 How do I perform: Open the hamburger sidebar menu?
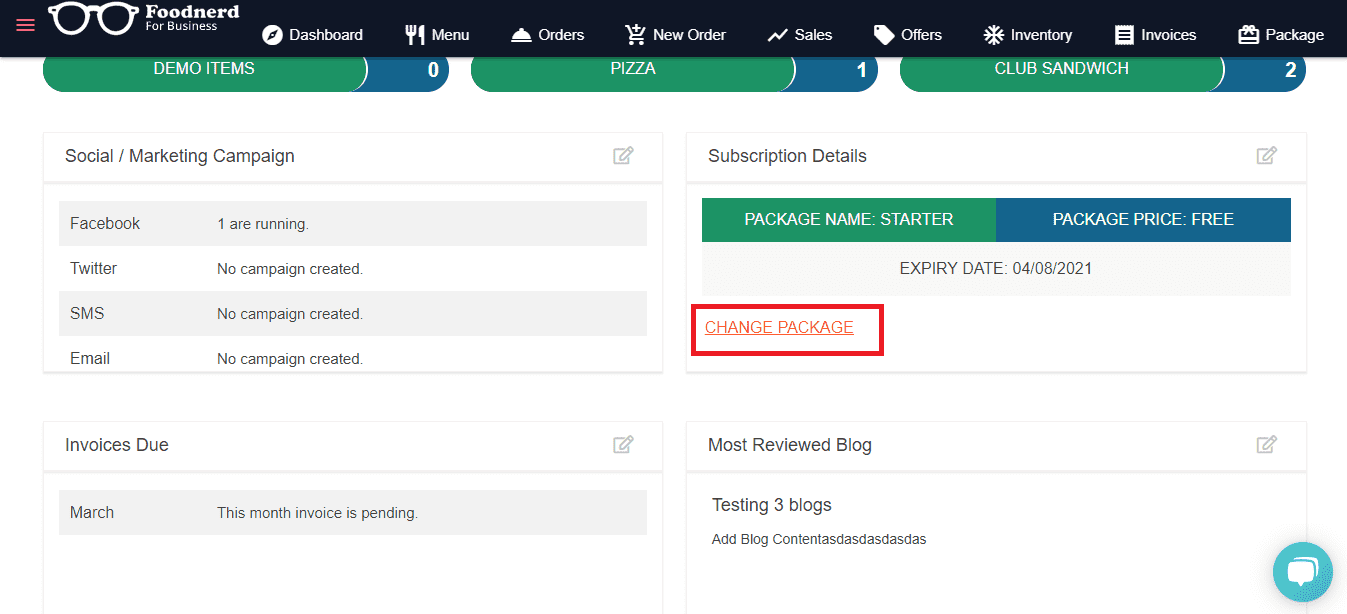click(25, 25)
